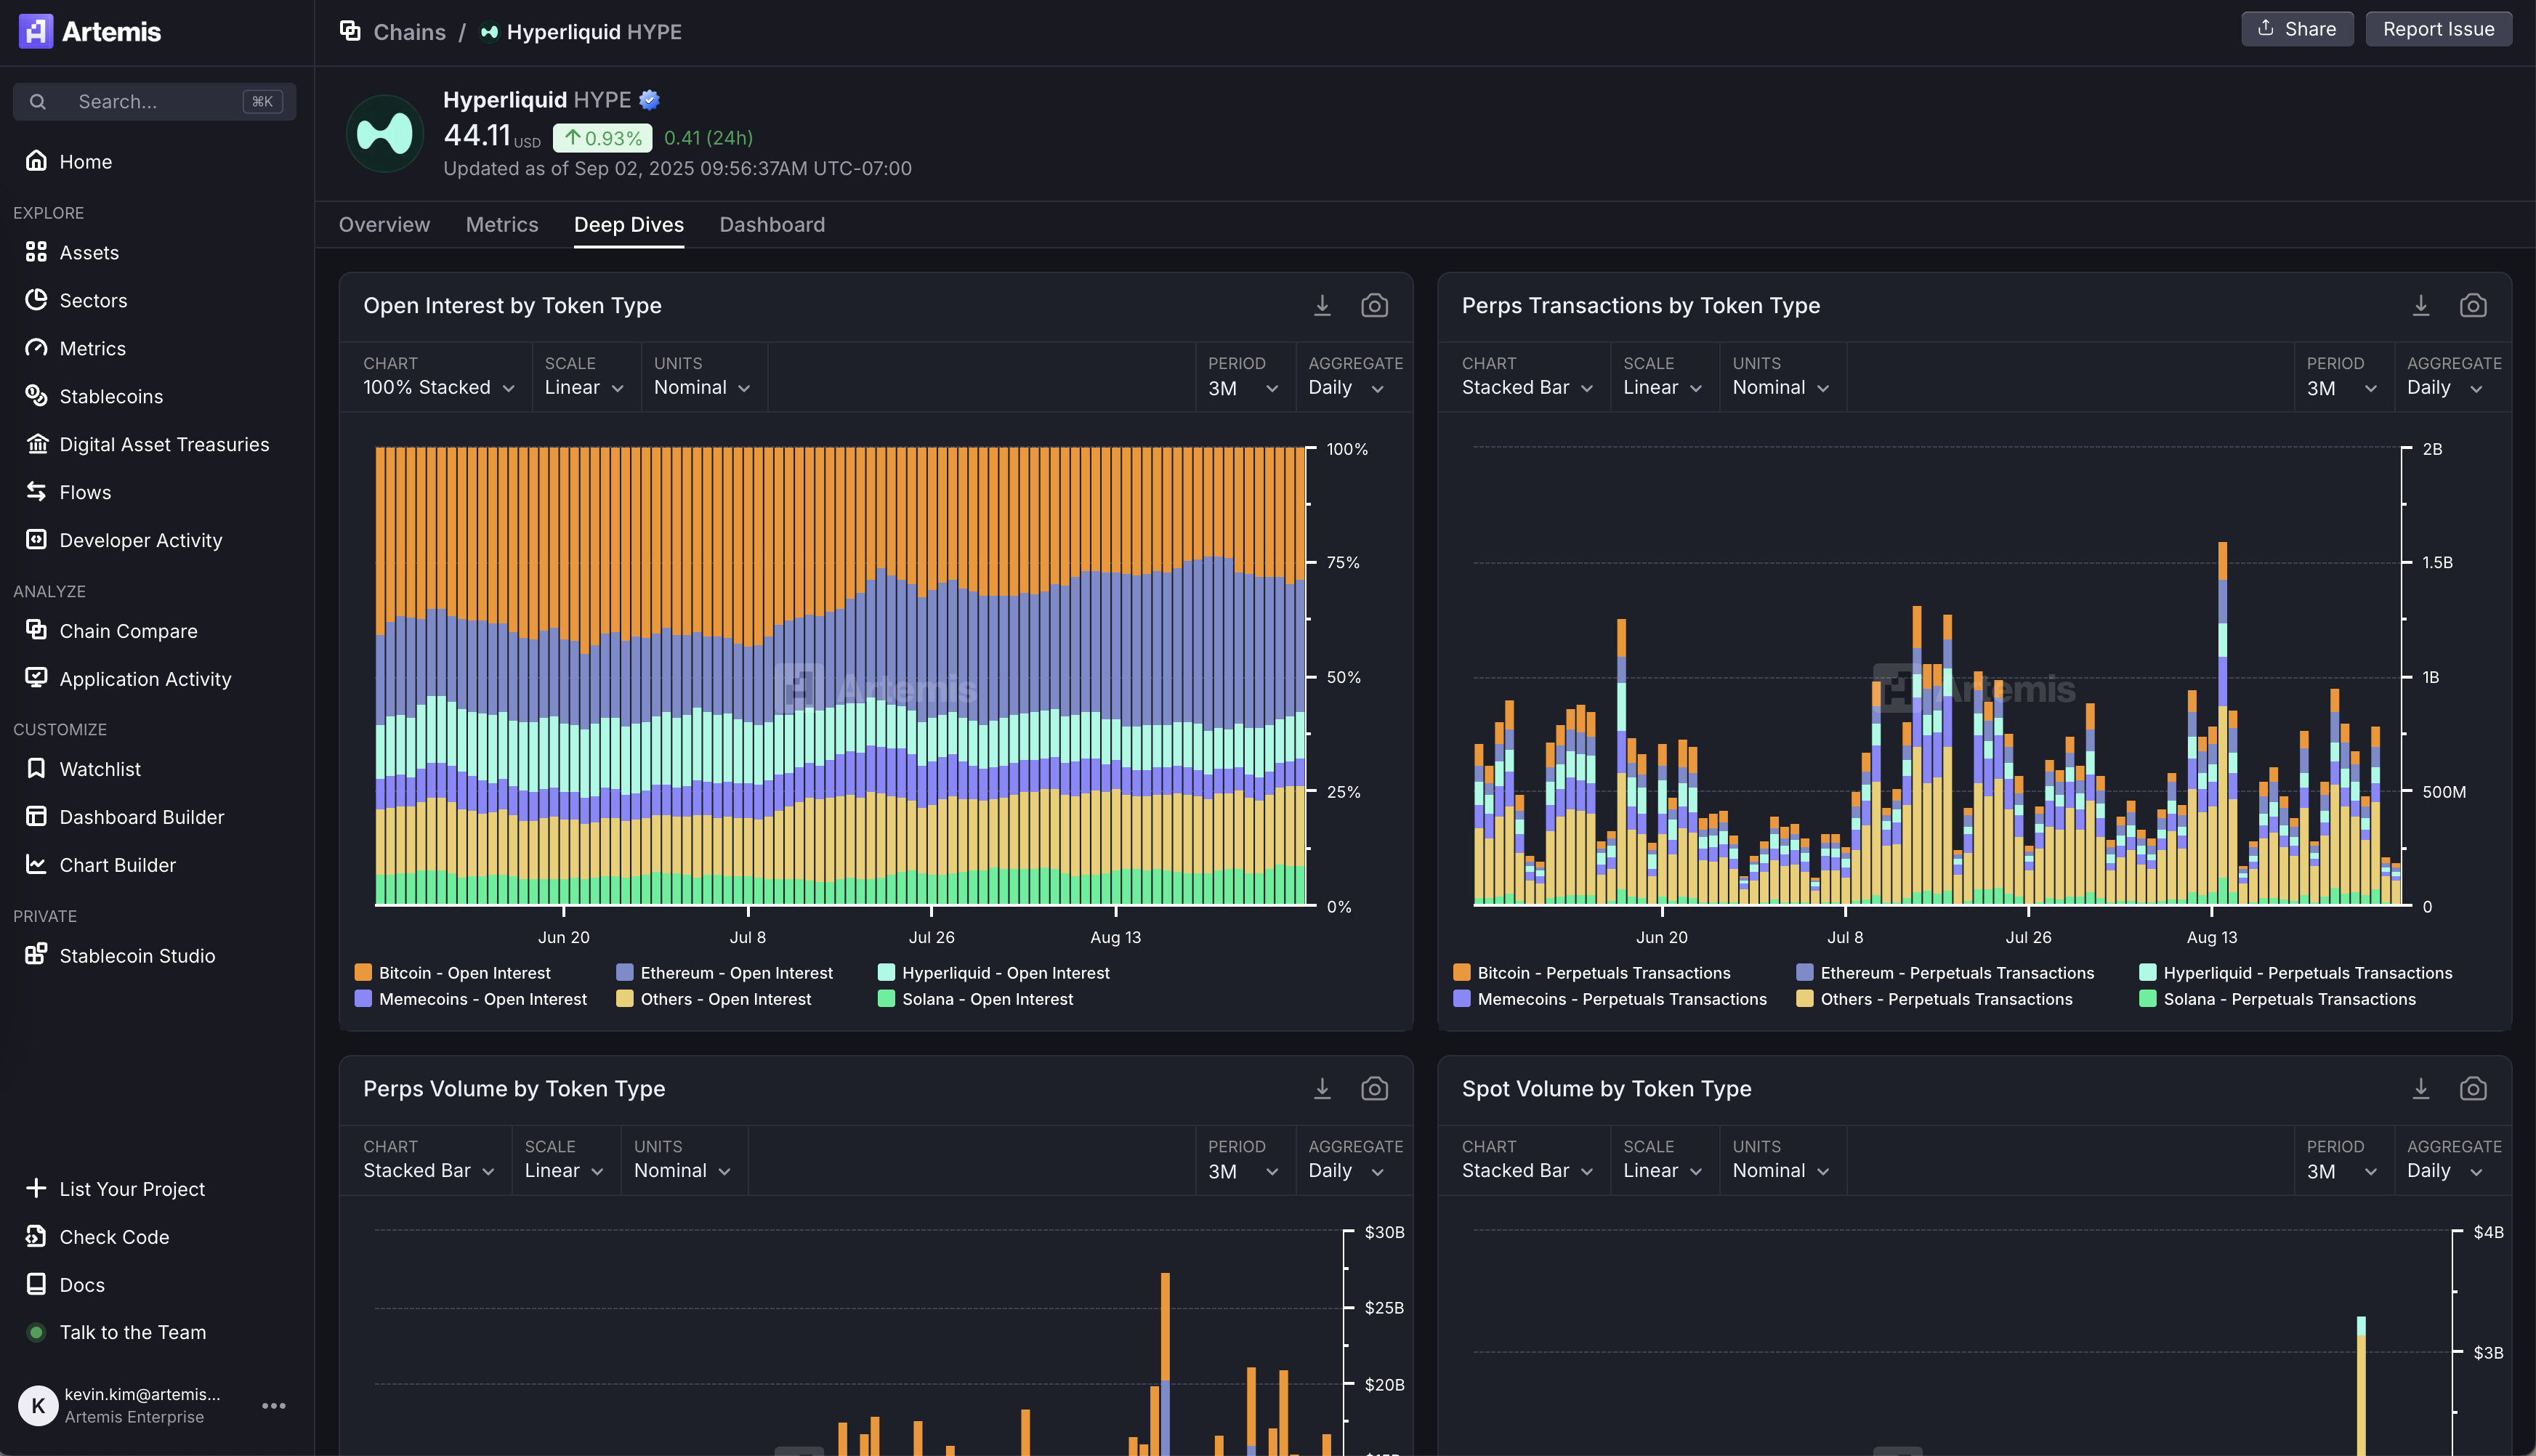Click the Developer Activity code icon
The height and width of the screenshot is (1456, 2536).
tap(36, 540)
